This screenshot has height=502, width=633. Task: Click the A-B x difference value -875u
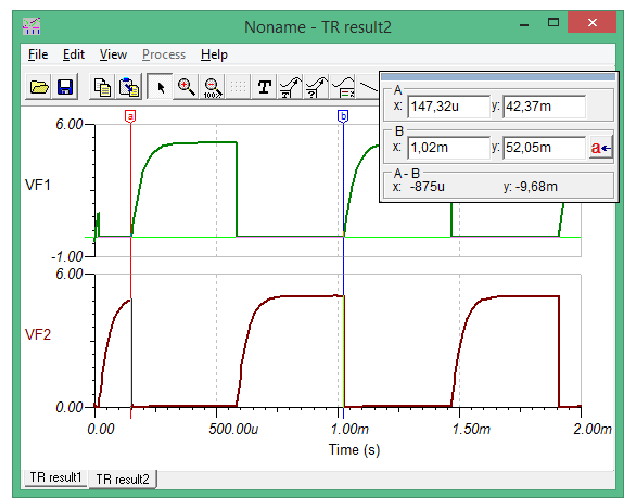click(x=427, y=187)
